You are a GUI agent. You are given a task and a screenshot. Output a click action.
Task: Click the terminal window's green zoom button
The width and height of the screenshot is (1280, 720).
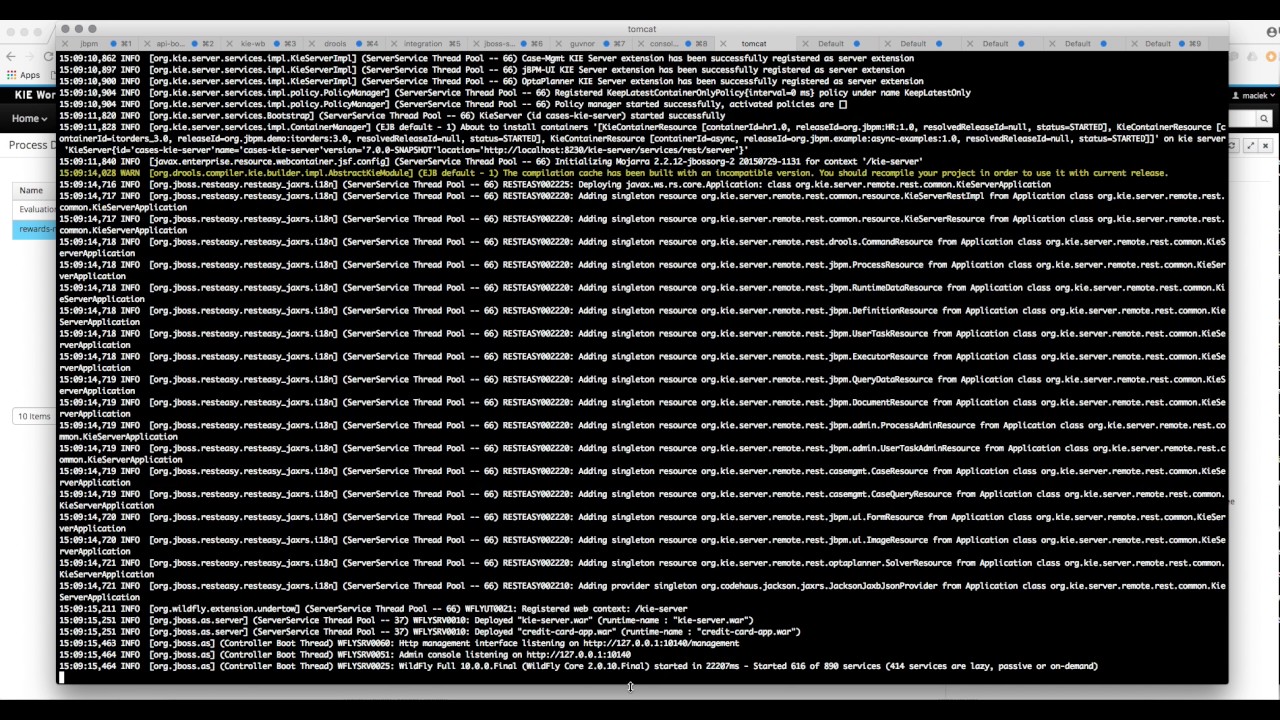click(92, 29)
